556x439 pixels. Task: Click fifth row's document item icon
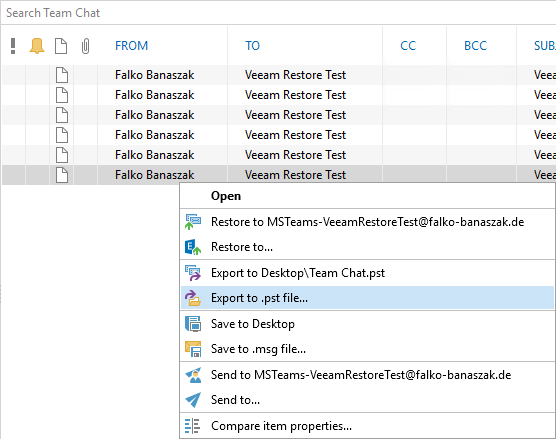(x=62, y=155)
